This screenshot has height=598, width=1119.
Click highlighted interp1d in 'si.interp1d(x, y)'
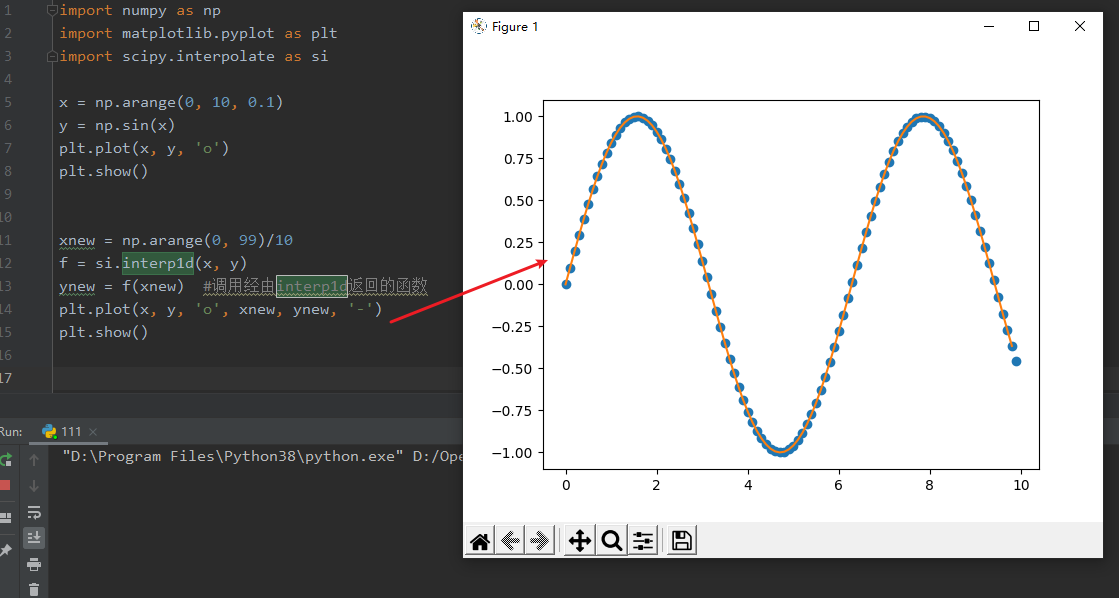click(158, 263)
